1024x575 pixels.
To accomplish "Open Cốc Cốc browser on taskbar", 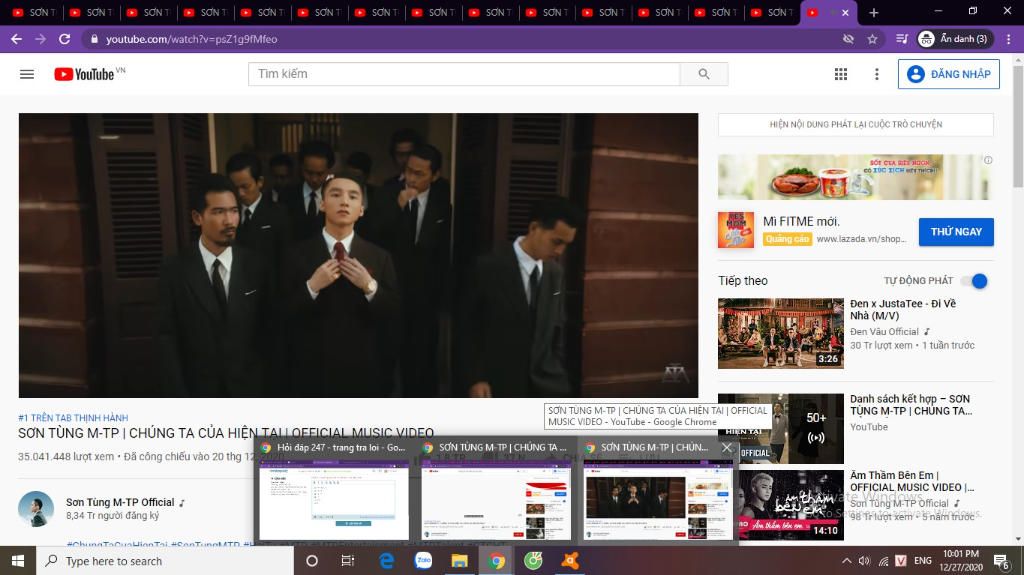I will coord(533,561).
